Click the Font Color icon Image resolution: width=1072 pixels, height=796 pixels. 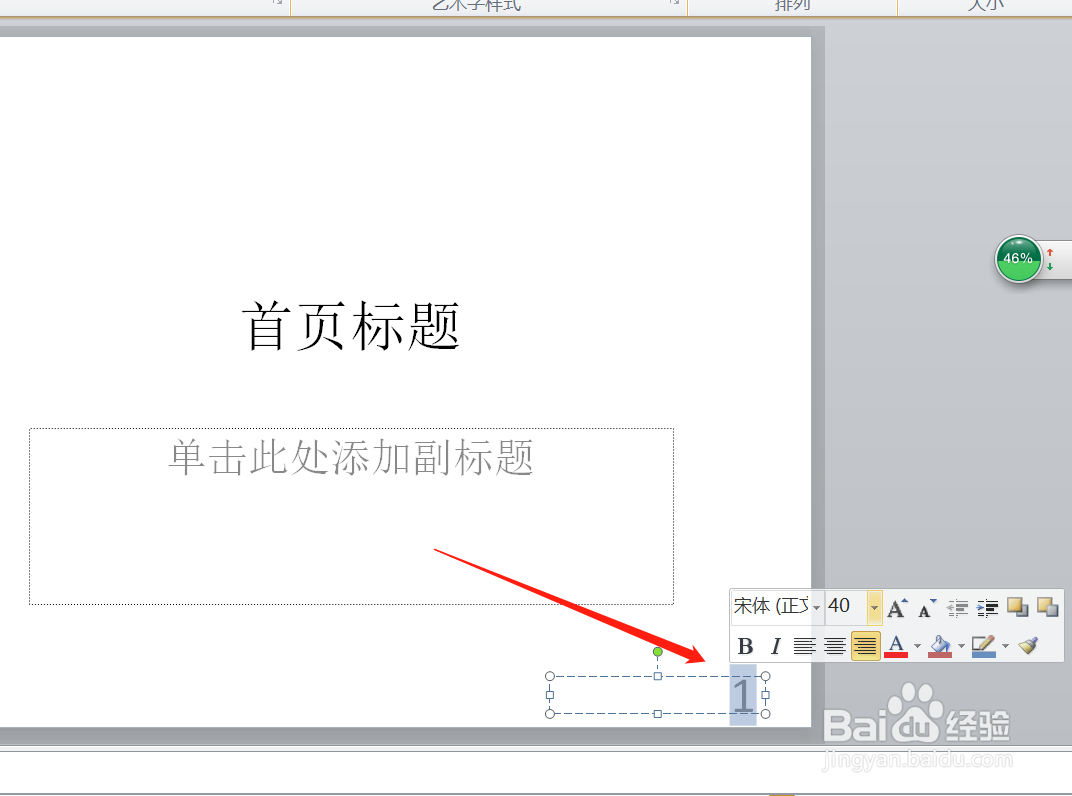pyautogui.click(x=896, y=646)
